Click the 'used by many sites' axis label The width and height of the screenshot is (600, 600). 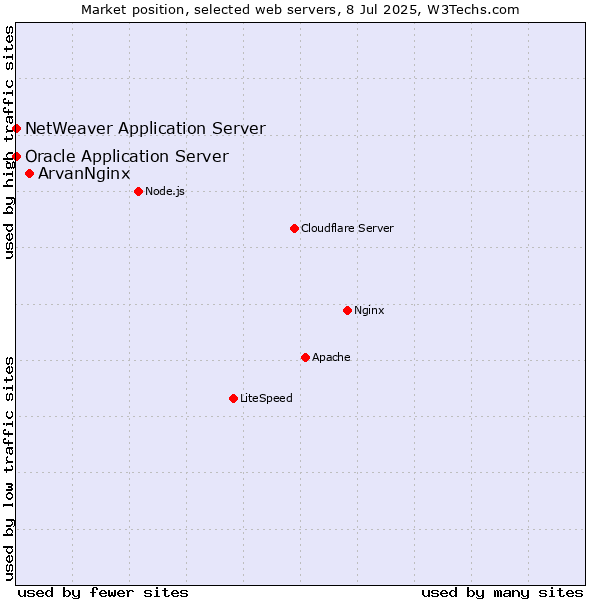502,593
